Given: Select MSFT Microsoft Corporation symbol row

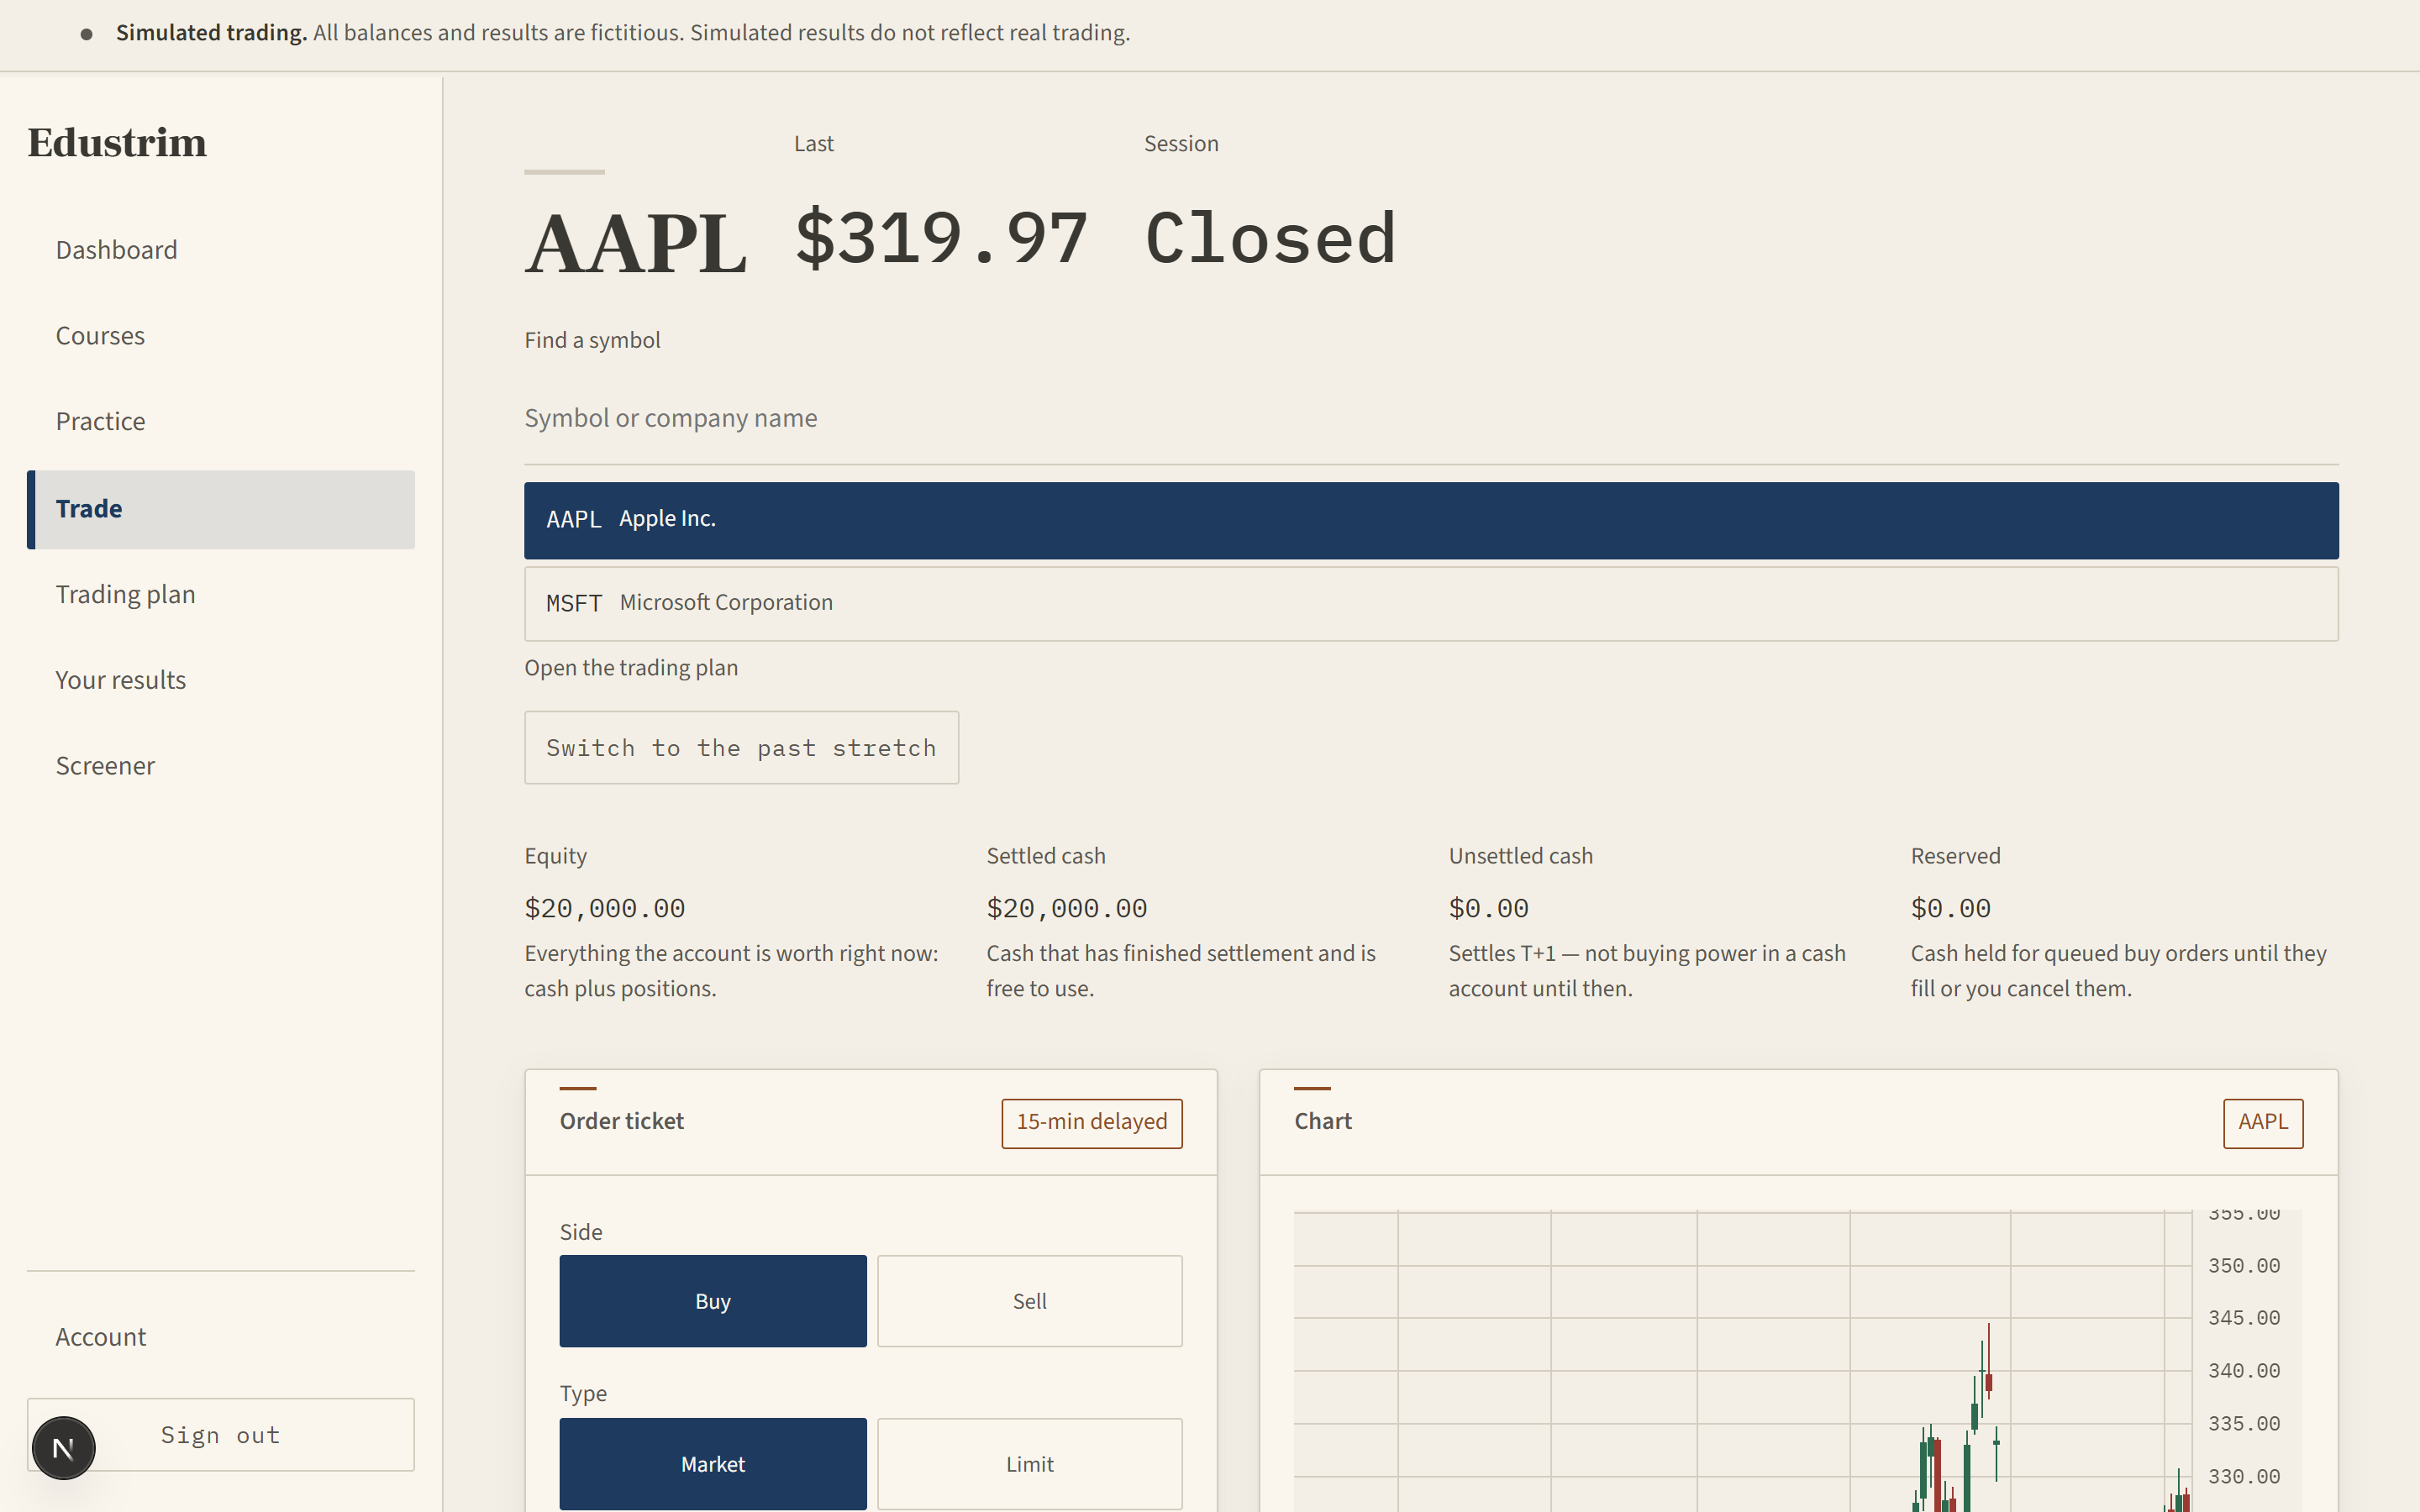Looking at the screenshot, I should point(1431,604).
